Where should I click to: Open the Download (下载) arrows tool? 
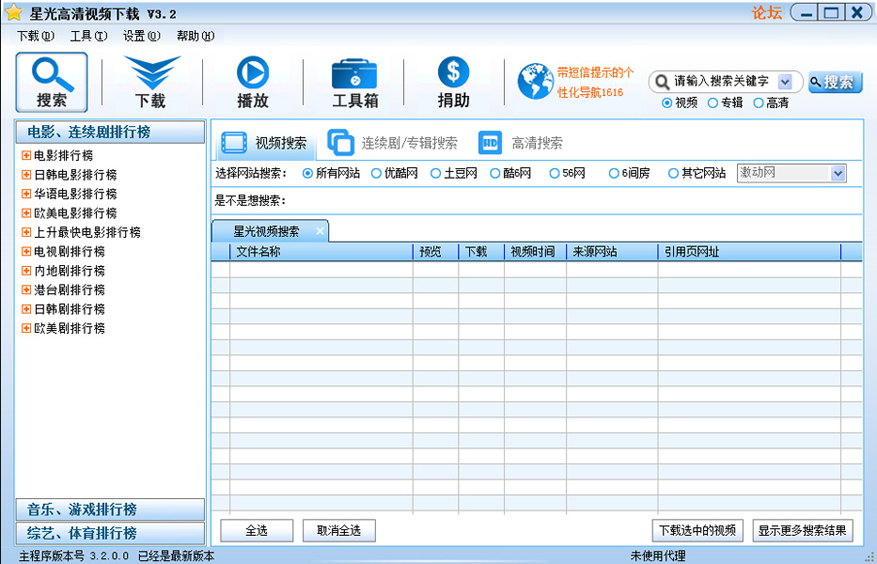point(152,82)
